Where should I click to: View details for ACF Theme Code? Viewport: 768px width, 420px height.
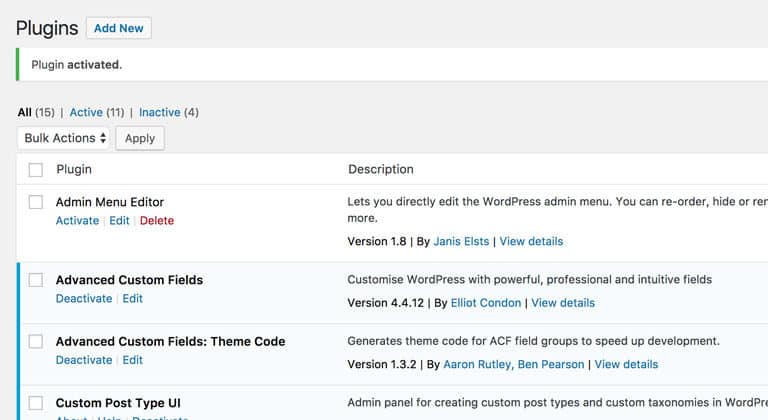tap(626, 364)
